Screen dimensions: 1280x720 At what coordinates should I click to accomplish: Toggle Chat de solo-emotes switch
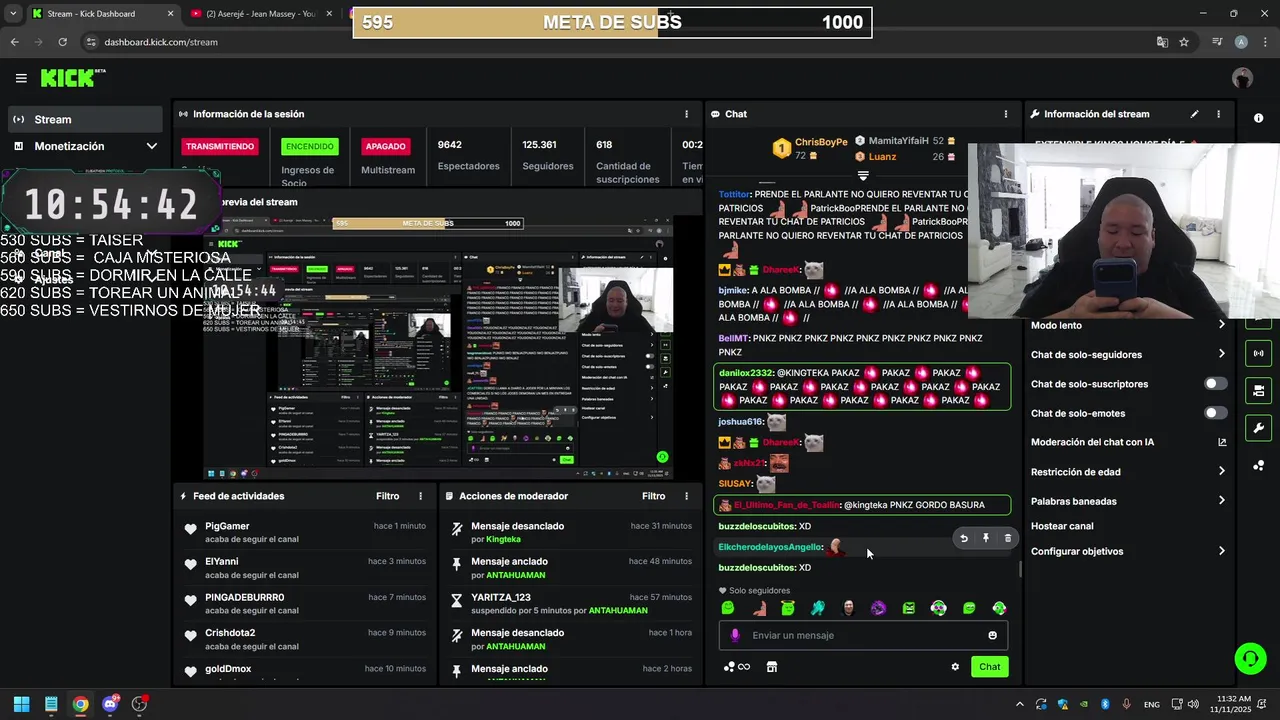point(1215,413)
